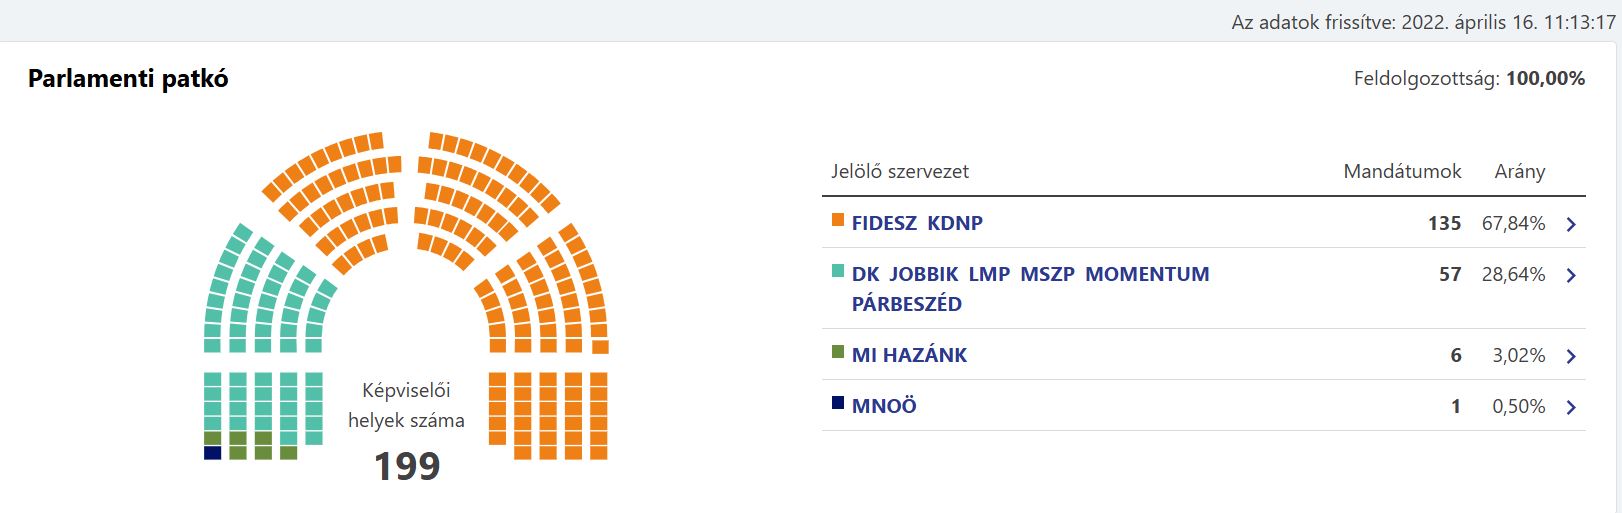Select the Arány column header
The height and width of the screenshot is (513, 1622).
click(x=1519, y=171)
